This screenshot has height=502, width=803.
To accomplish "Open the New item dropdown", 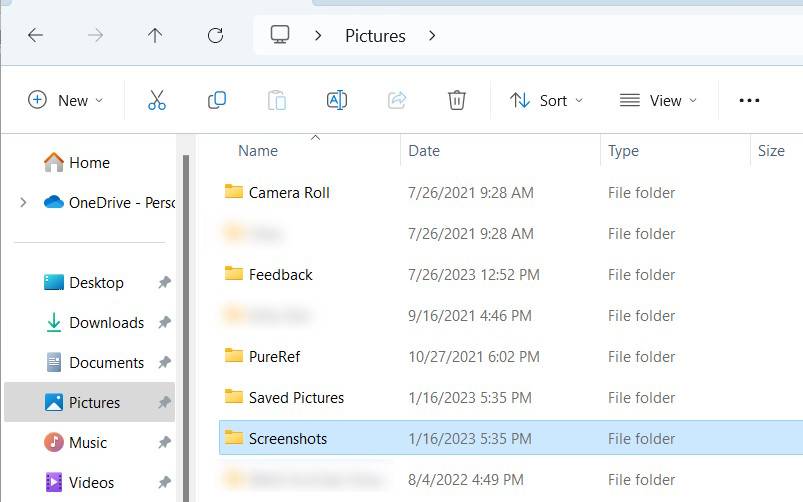I will coord(65,100).
